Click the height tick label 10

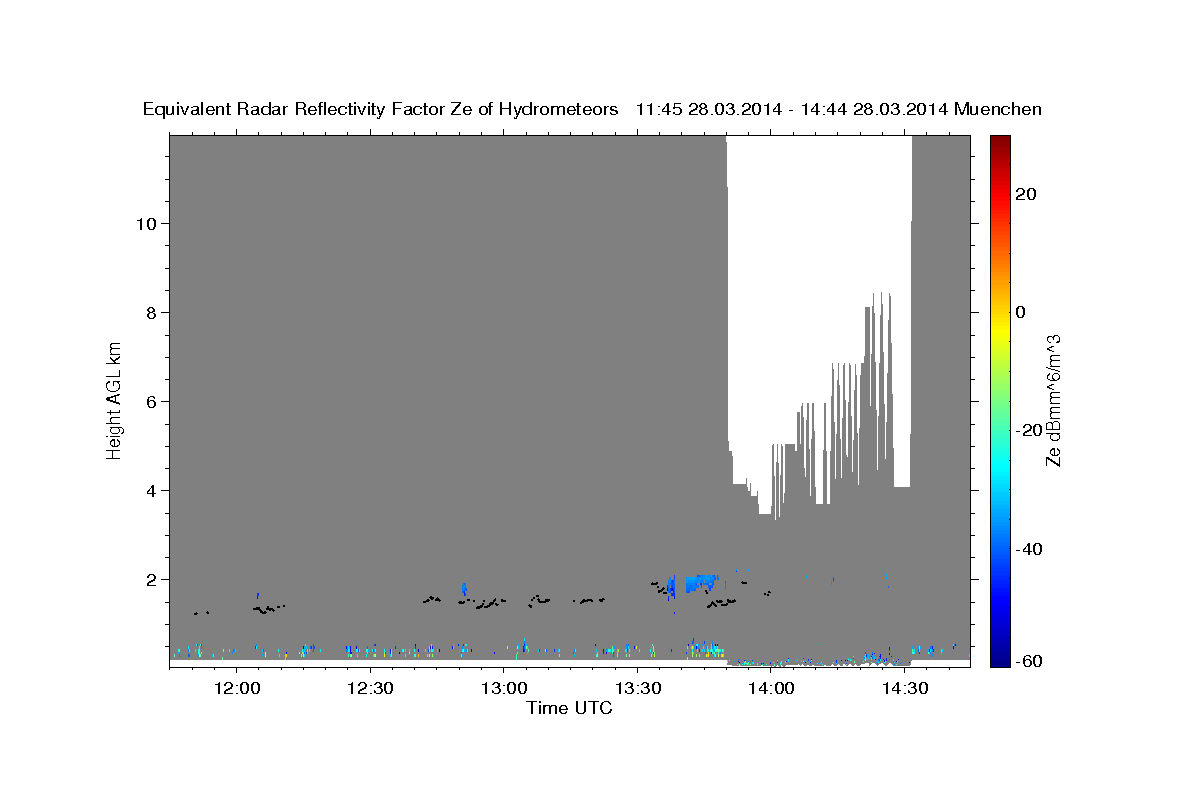[x=148, y=223]
